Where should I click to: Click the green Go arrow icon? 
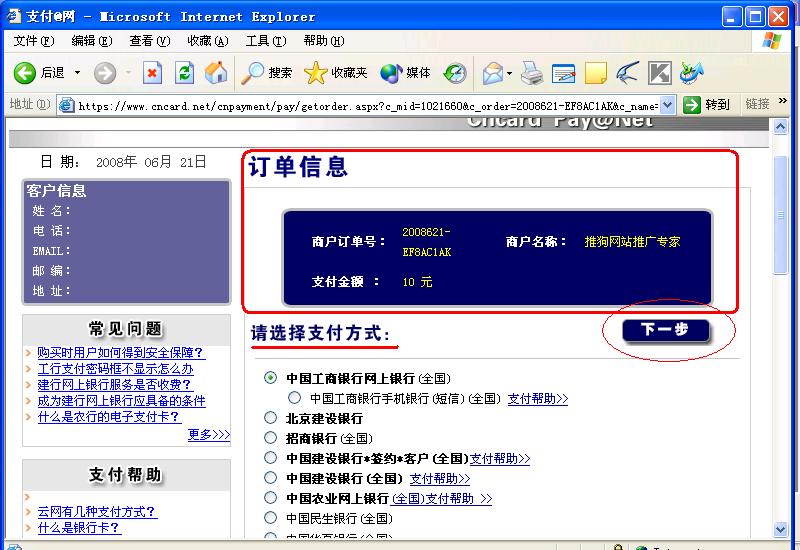pos(691,105)
